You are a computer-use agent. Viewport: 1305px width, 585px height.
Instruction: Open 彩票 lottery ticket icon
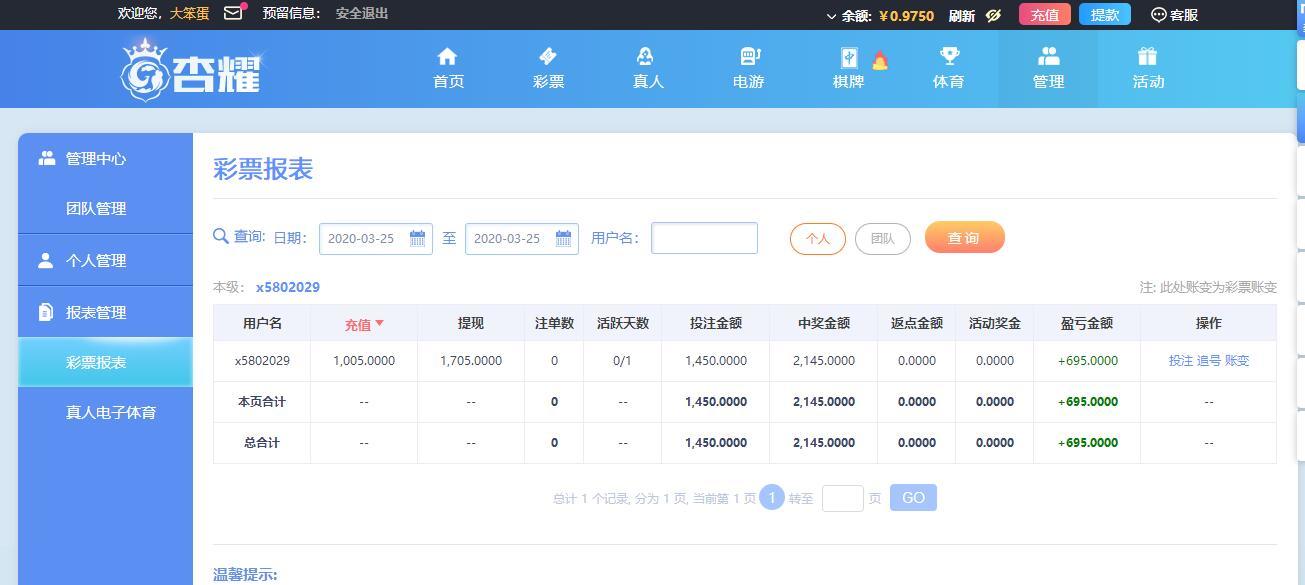tap(548, 56)
